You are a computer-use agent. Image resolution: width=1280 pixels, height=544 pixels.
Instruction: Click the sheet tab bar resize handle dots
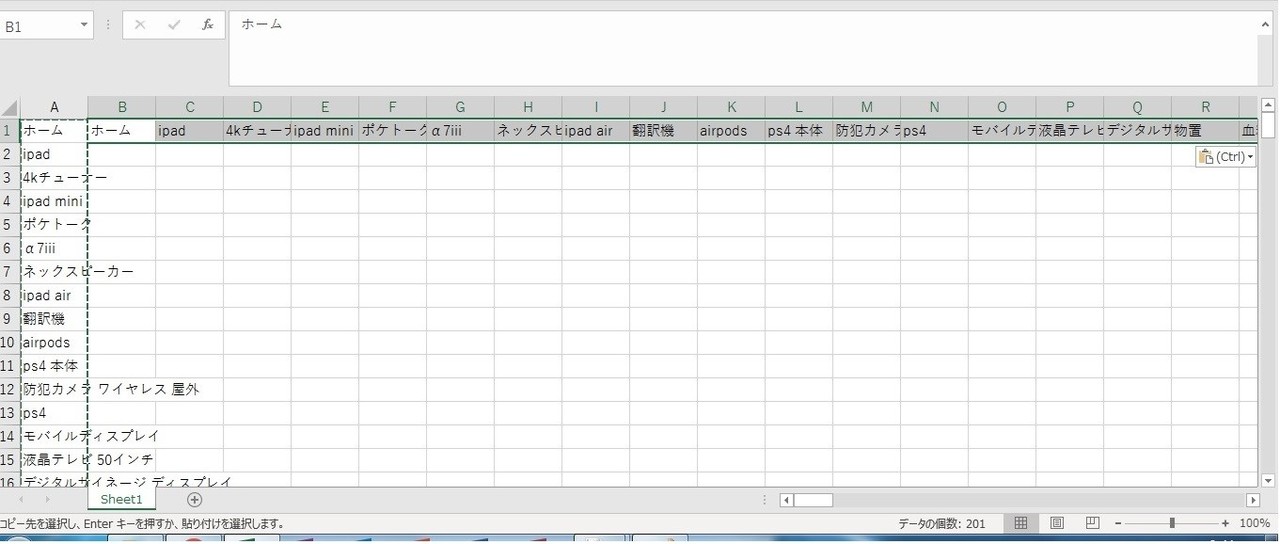click(x=765, y=499)
